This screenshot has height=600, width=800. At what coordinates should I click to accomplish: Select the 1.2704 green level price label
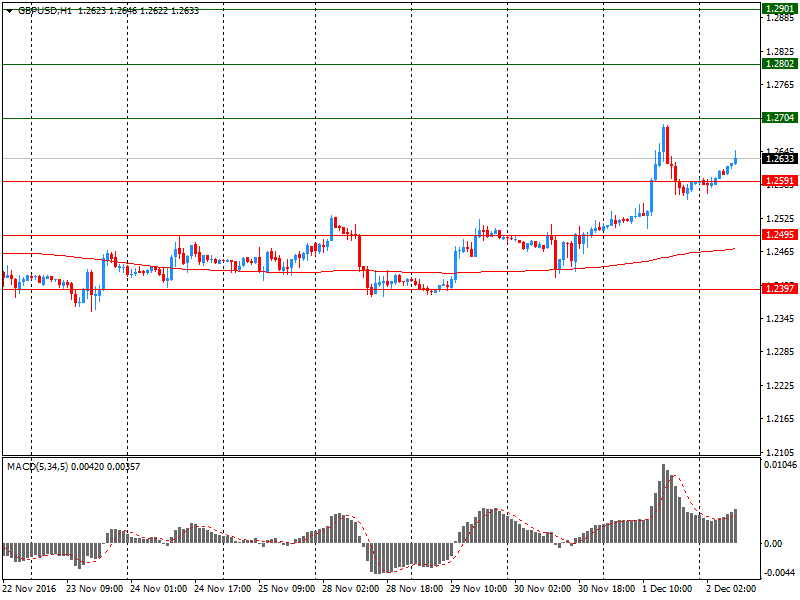(x=780, y=118)
